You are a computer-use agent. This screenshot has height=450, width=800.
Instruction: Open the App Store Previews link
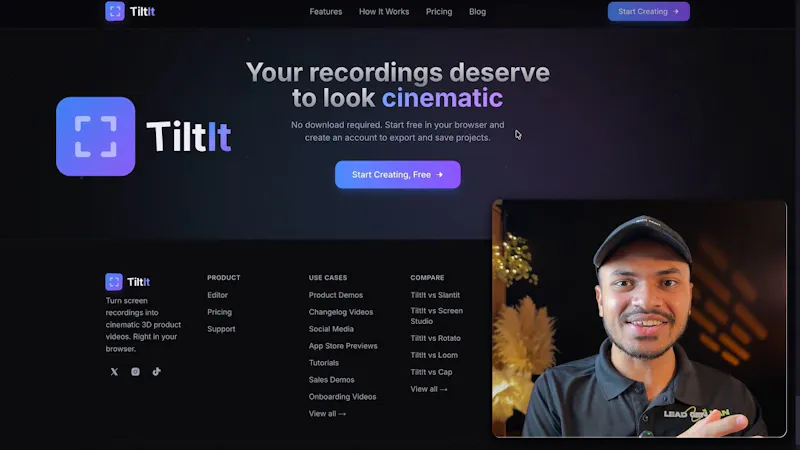pyautogui.click(x=343, y=346)
